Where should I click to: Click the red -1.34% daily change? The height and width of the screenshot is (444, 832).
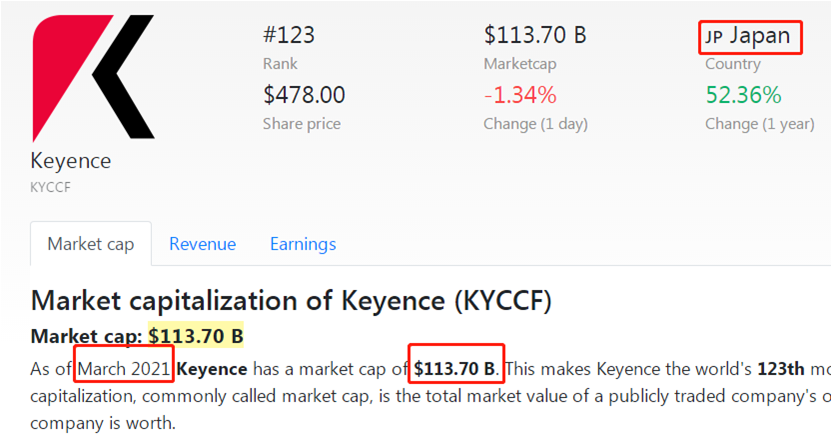(x=520, y=95)
